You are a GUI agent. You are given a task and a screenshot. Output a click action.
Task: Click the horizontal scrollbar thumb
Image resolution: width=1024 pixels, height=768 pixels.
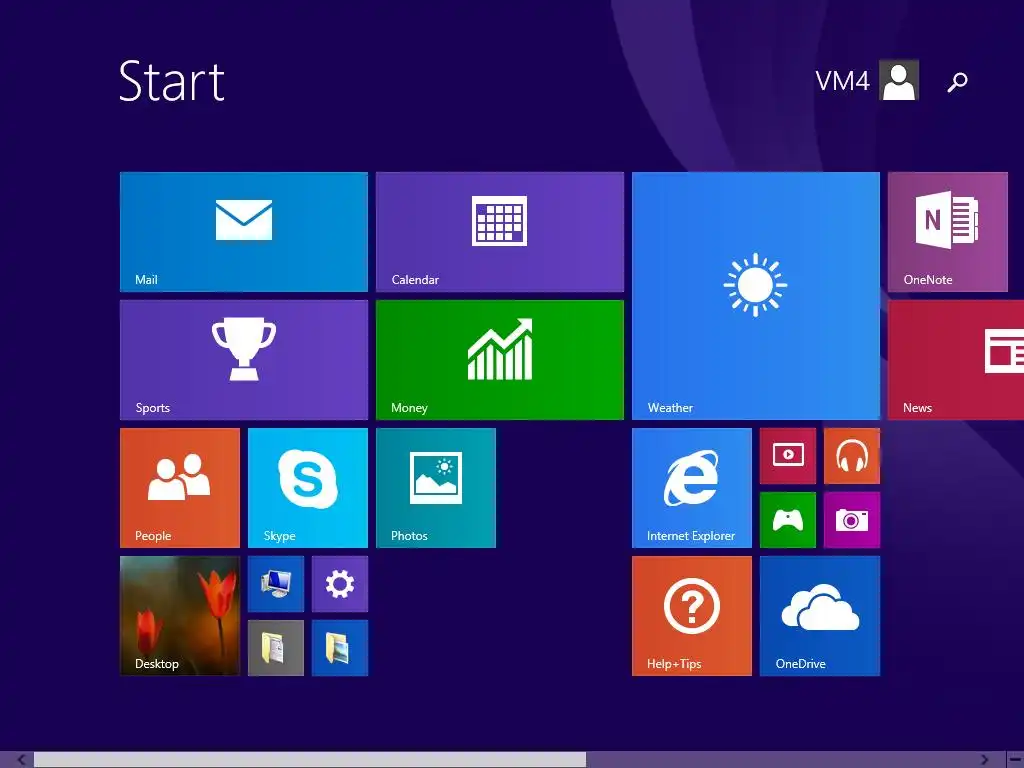pyautogui.click(x=310, y=760)
